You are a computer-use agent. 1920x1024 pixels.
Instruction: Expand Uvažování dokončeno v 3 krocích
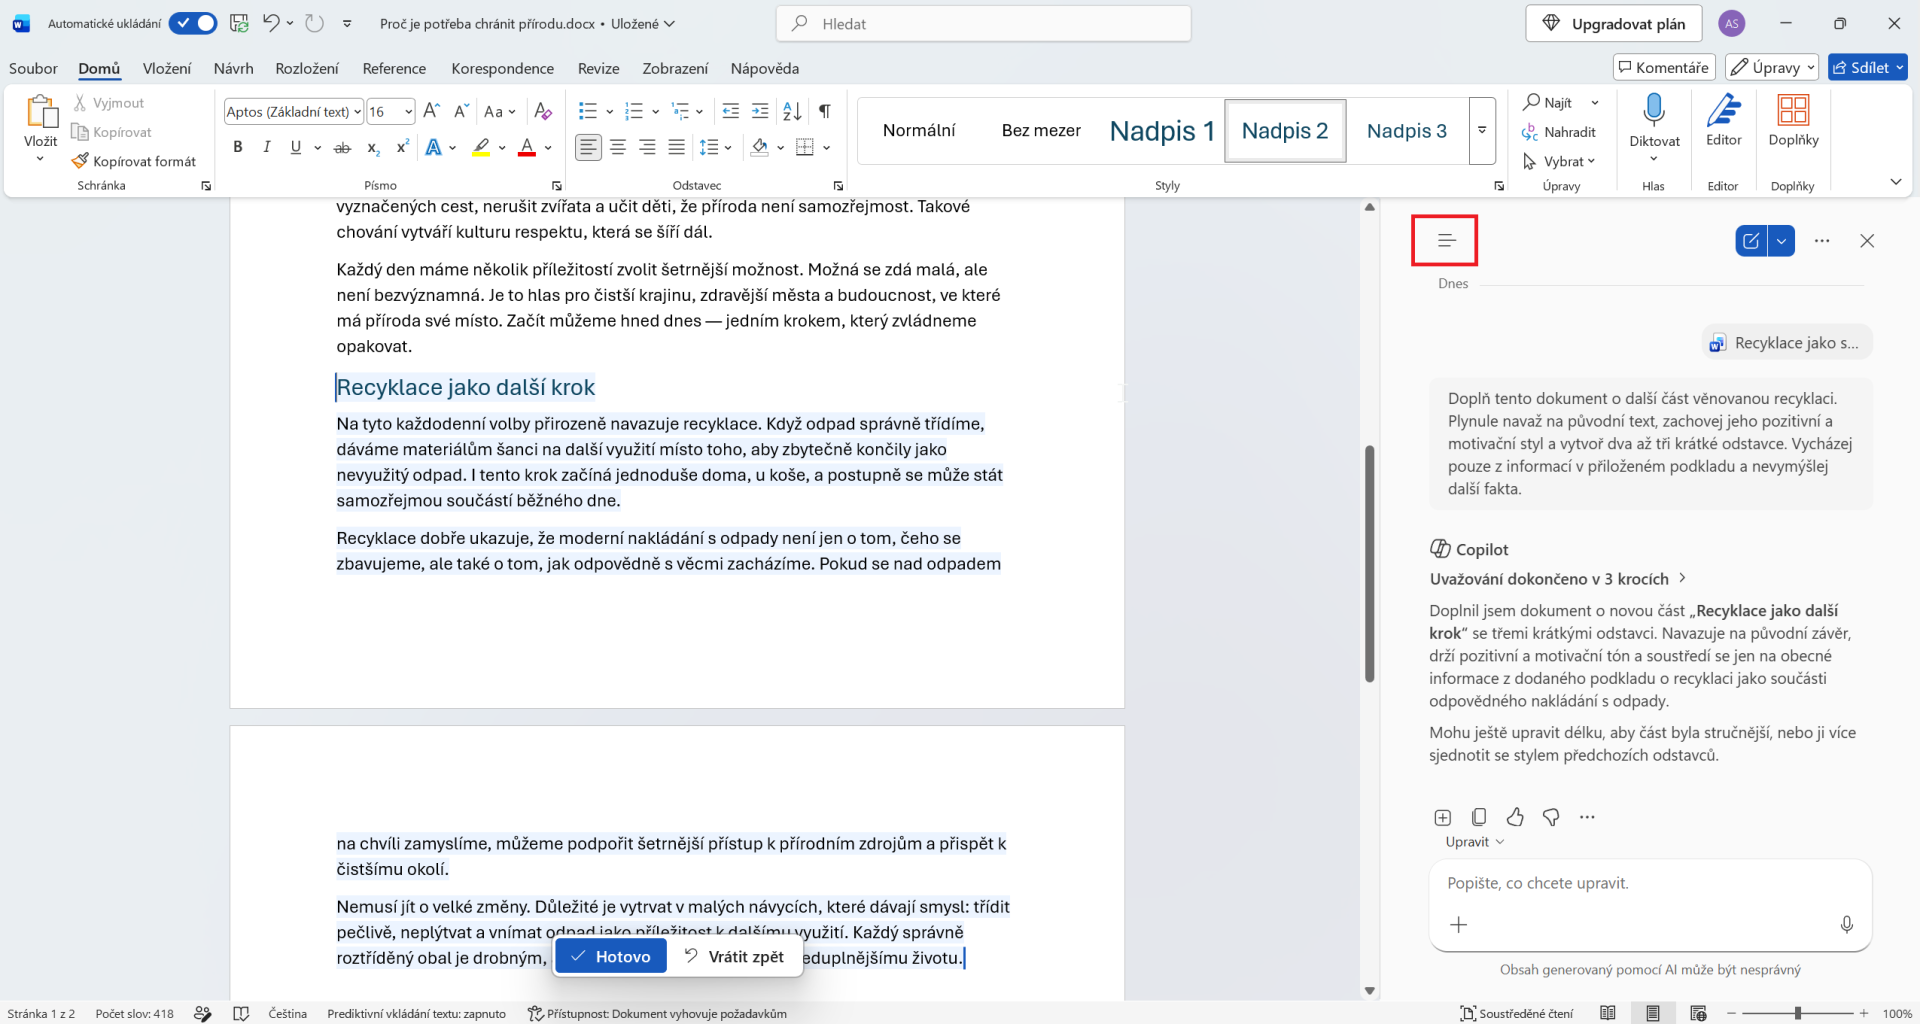pyautogui.click(x=1558, y=578)
